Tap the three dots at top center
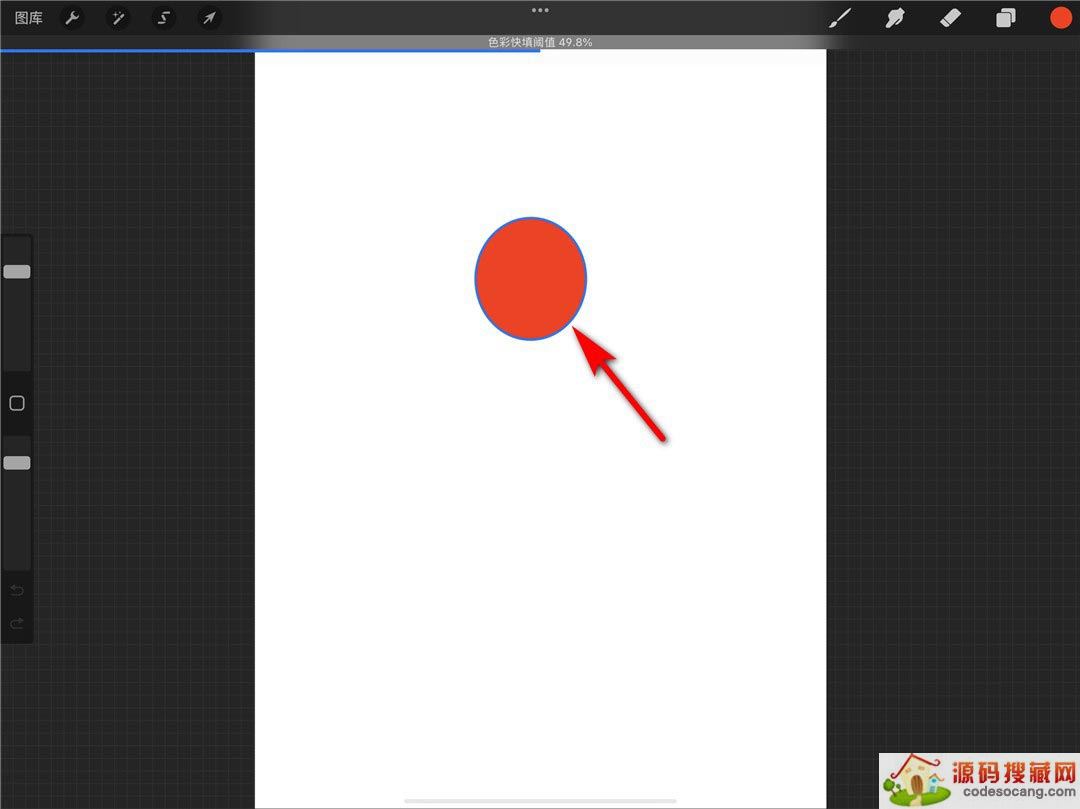This screenshot has height=809, width=1080. click(540, 10)
